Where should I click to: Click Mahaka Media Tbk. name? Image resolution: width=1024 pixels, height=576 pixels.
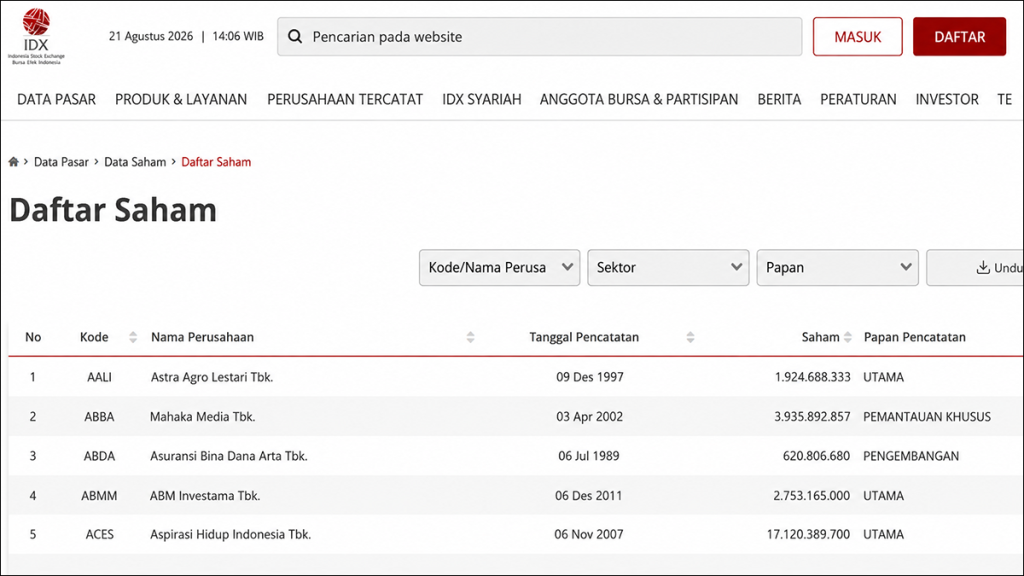pos(202,417)
